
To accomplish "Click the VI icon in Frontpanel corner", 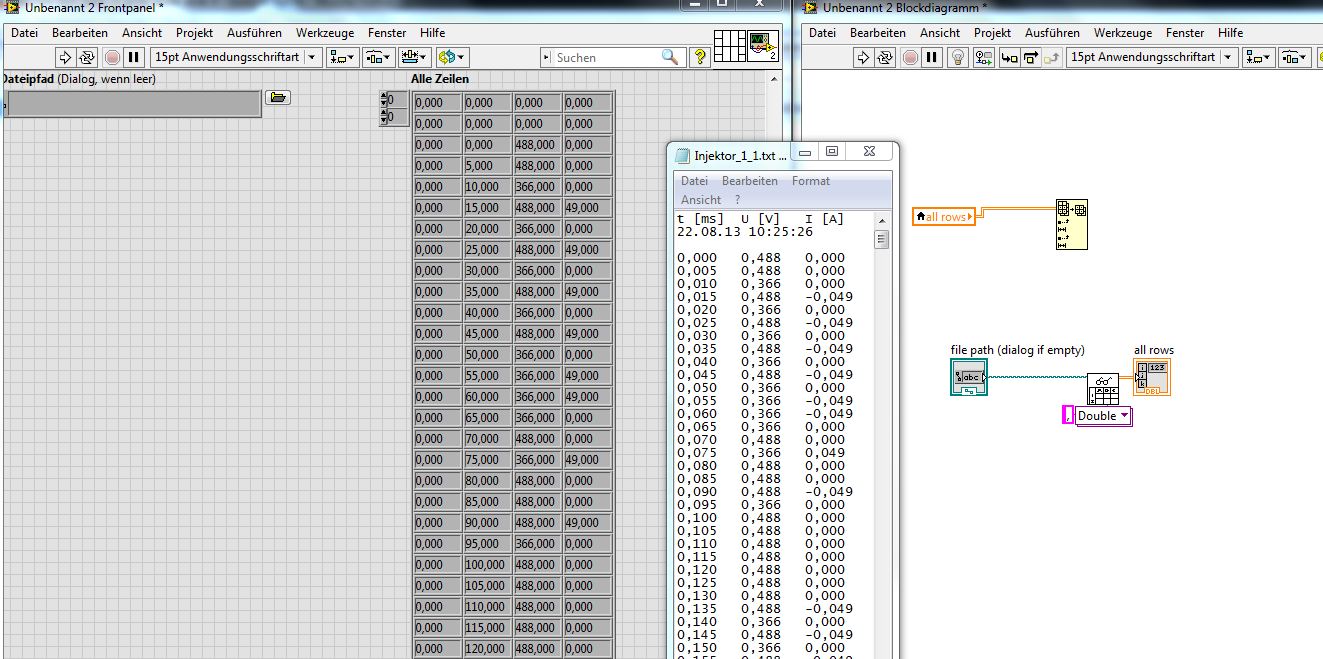I will pos(764,45).
